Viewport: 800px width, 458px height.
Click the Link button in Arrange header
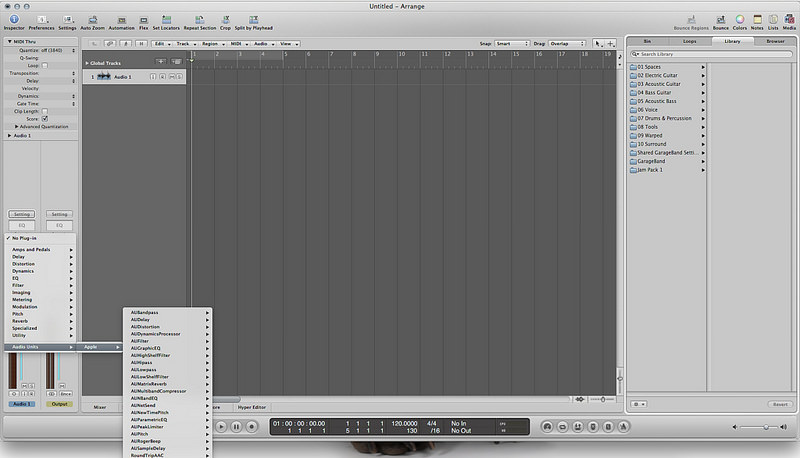pyautogui.click(x=110, y=44)
